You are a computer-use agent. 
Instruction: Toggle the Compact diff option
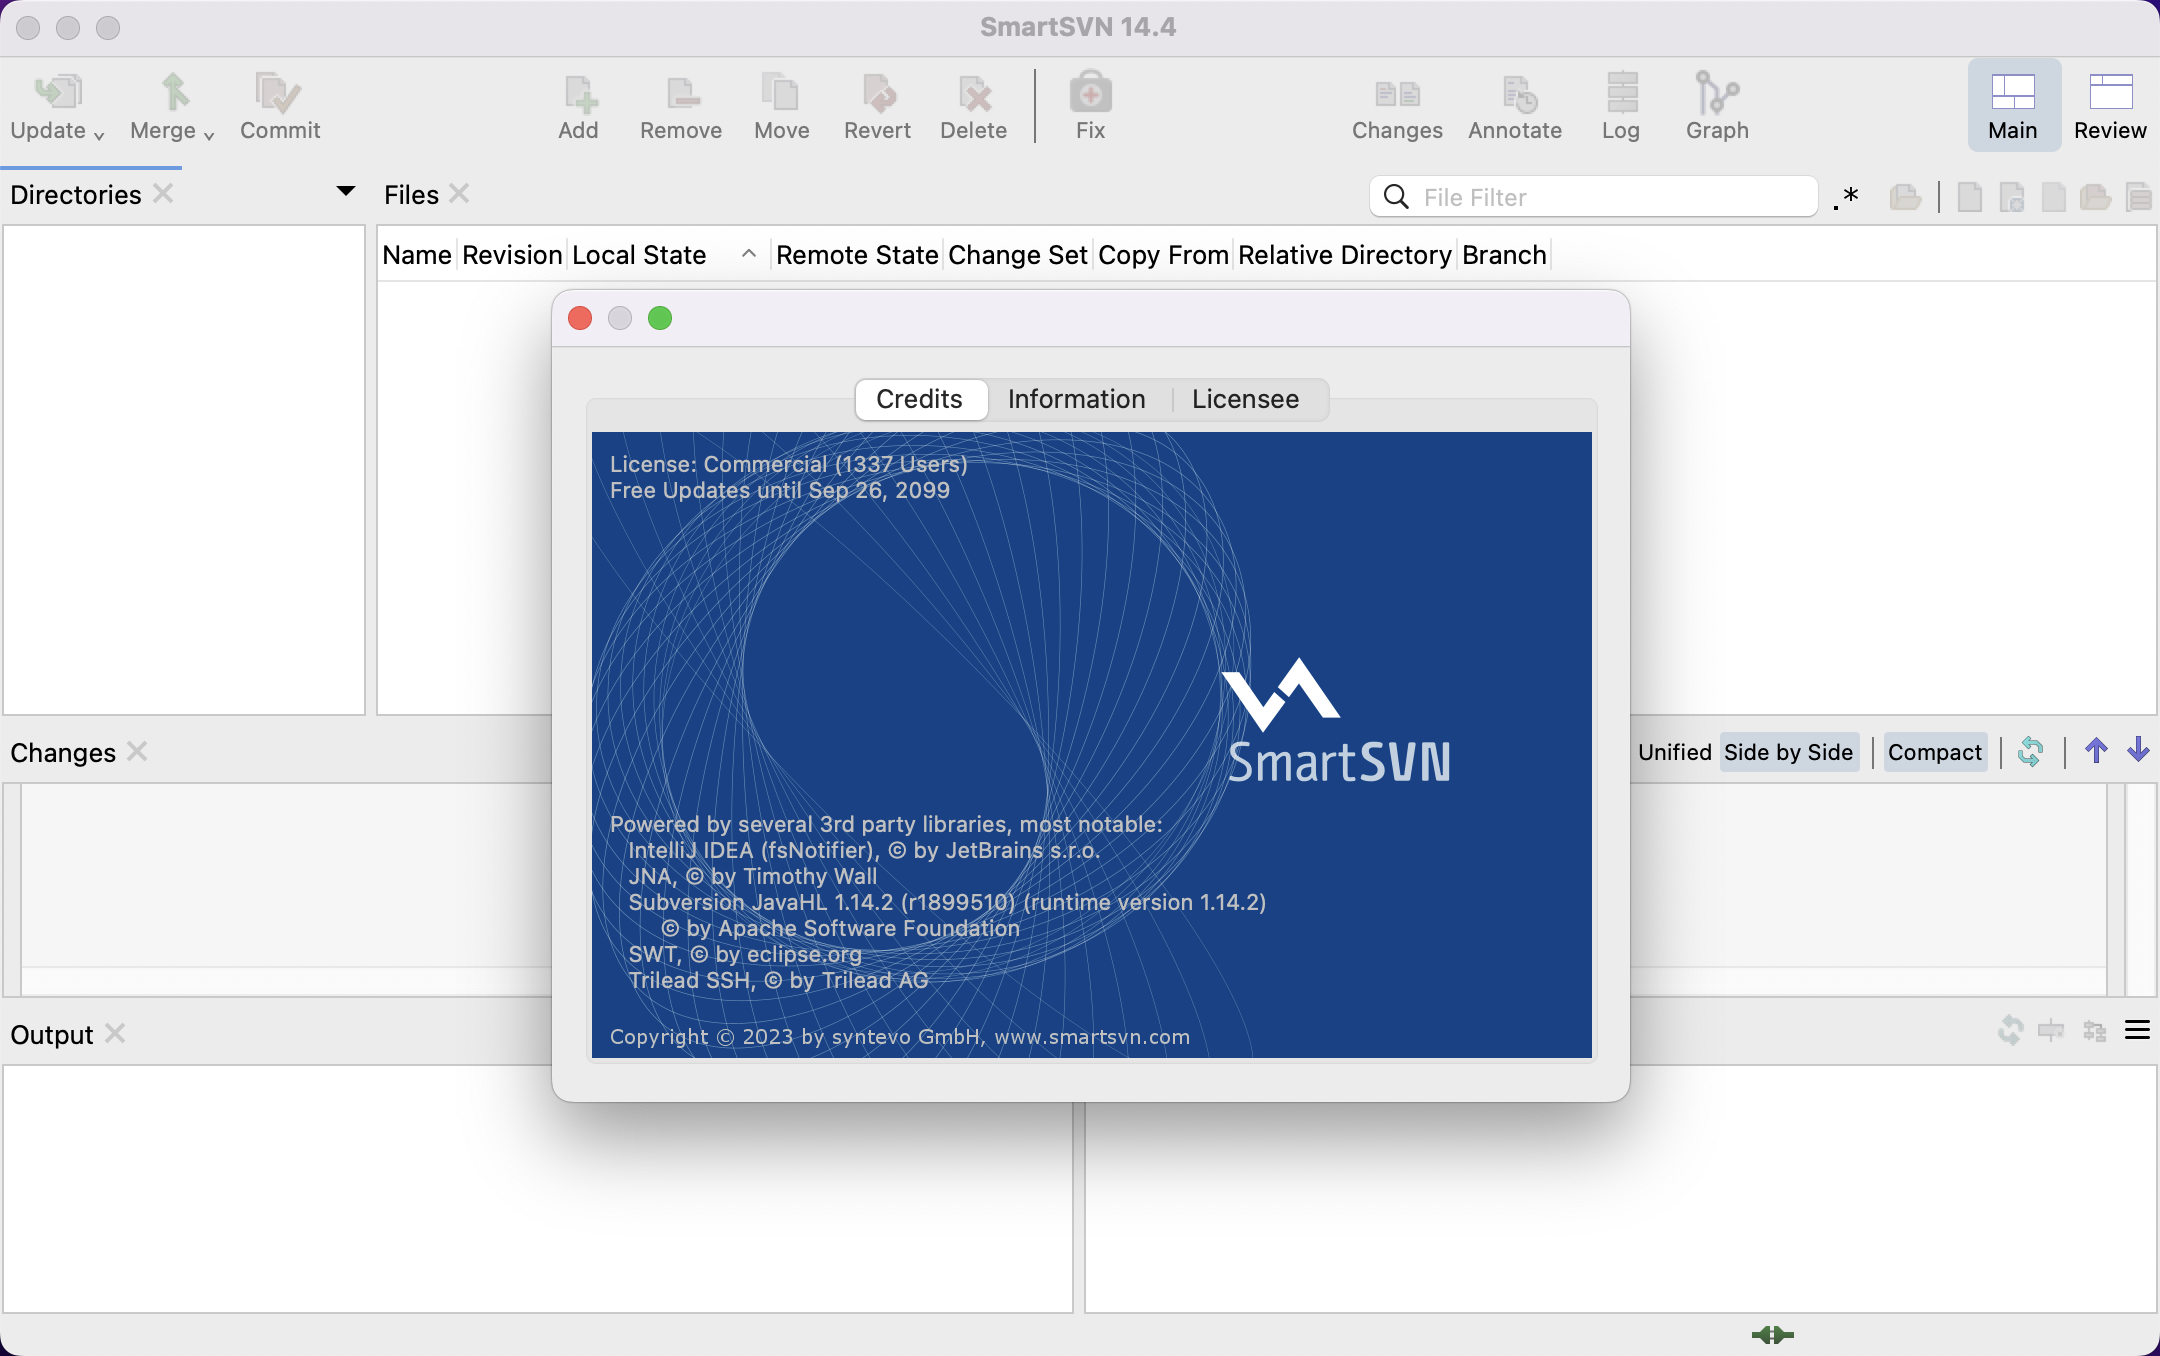tap(1935, 752)
